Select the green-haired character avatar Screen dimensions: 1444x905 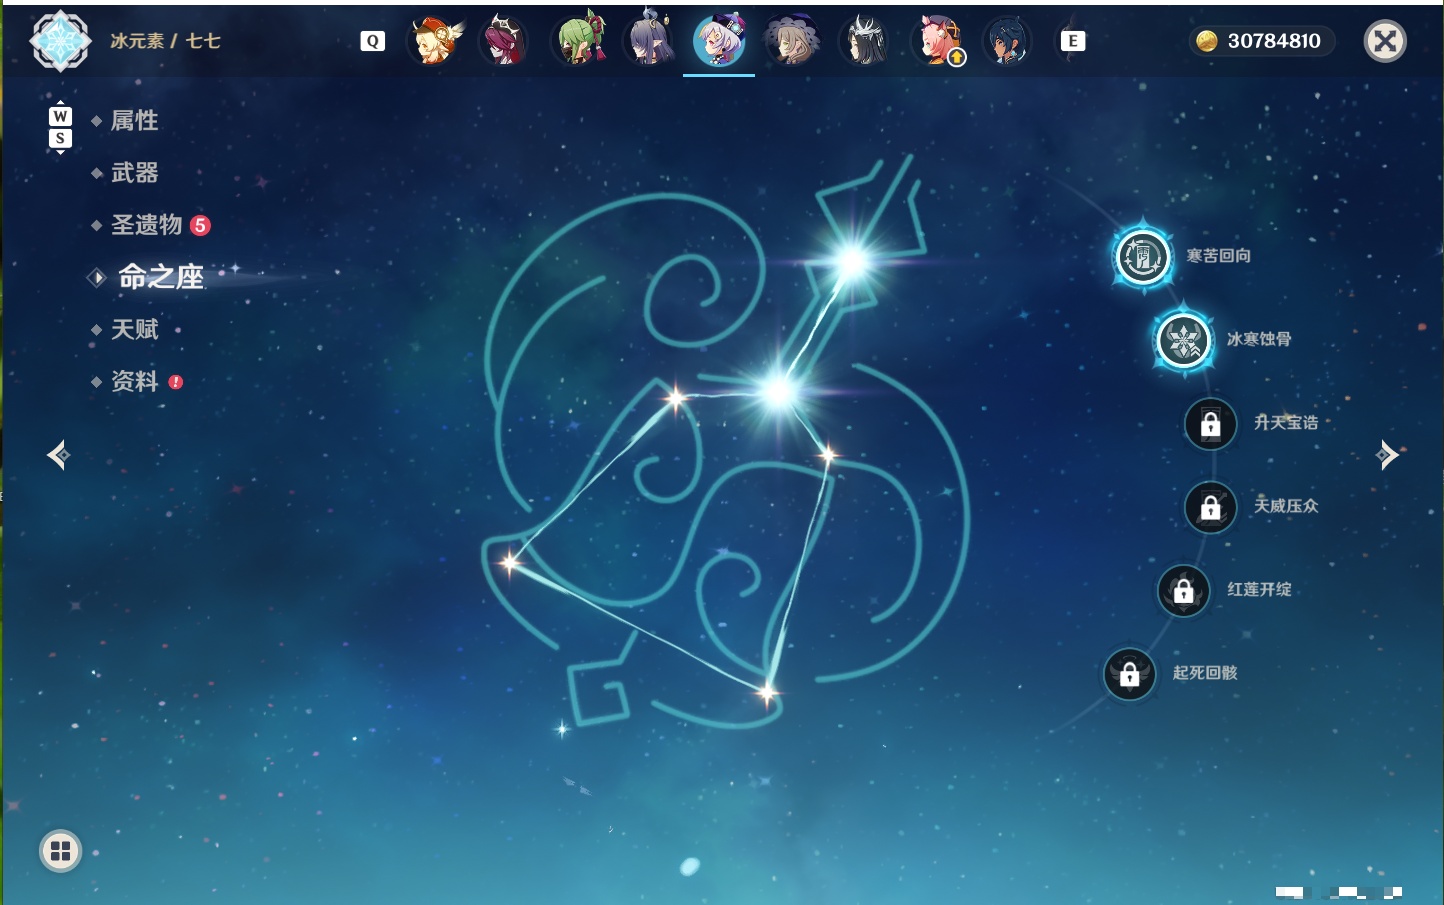click(581, 41)
